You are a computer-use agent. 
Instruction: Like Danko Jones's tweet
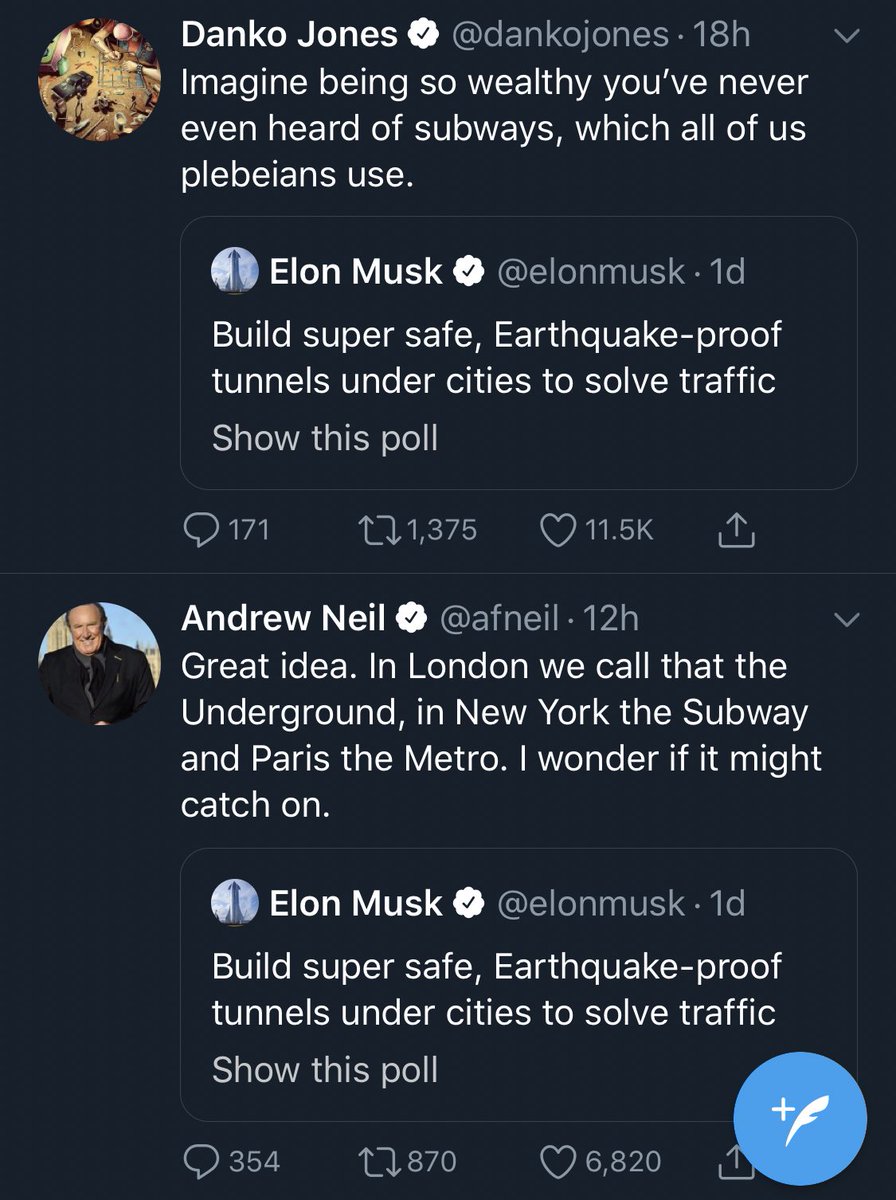click(x=557, y=529)
